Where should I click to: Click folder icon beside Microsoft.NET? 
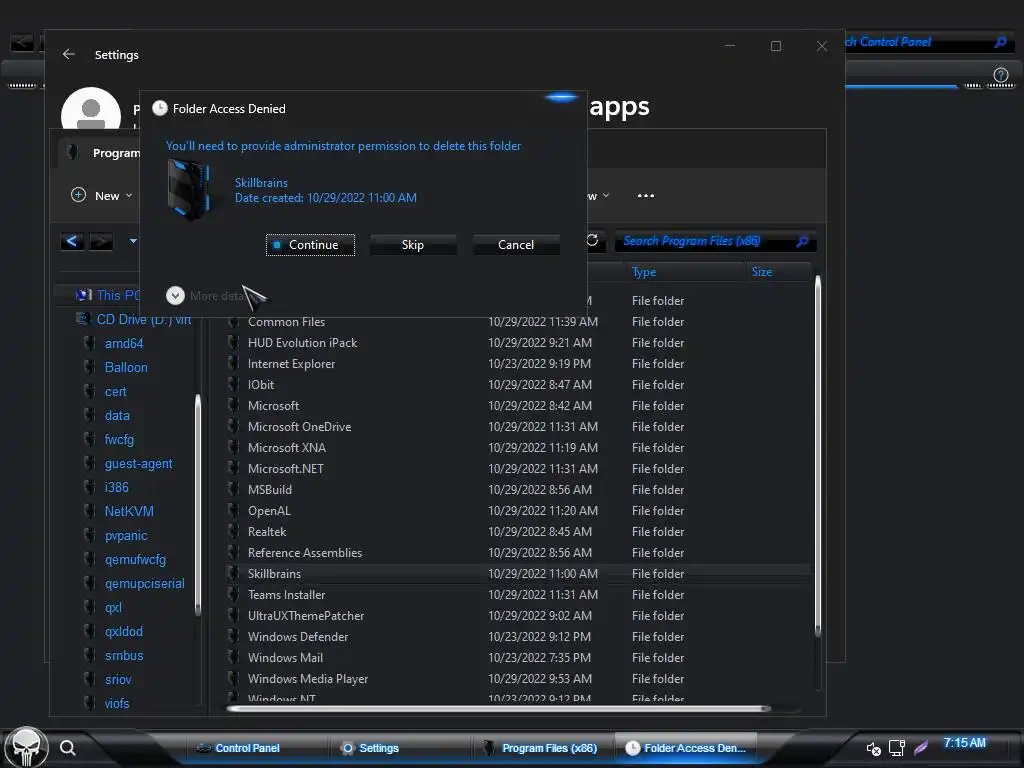(233, 468)
